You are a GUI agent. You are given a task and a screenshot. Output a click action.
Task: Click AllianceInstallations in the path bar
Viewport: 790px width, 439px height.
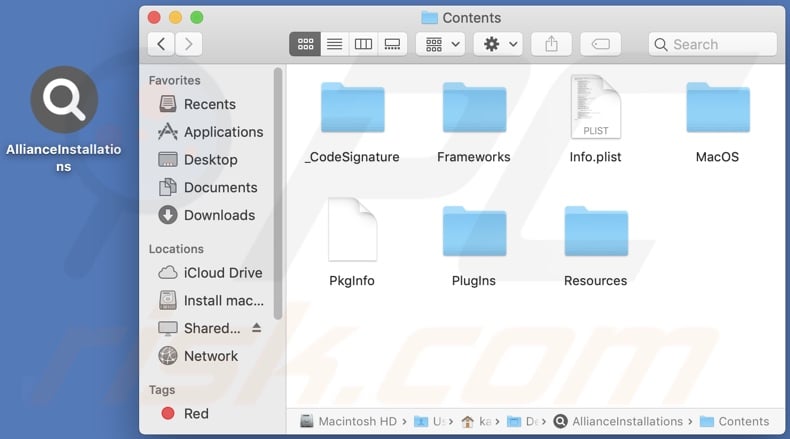pos(619,421)
